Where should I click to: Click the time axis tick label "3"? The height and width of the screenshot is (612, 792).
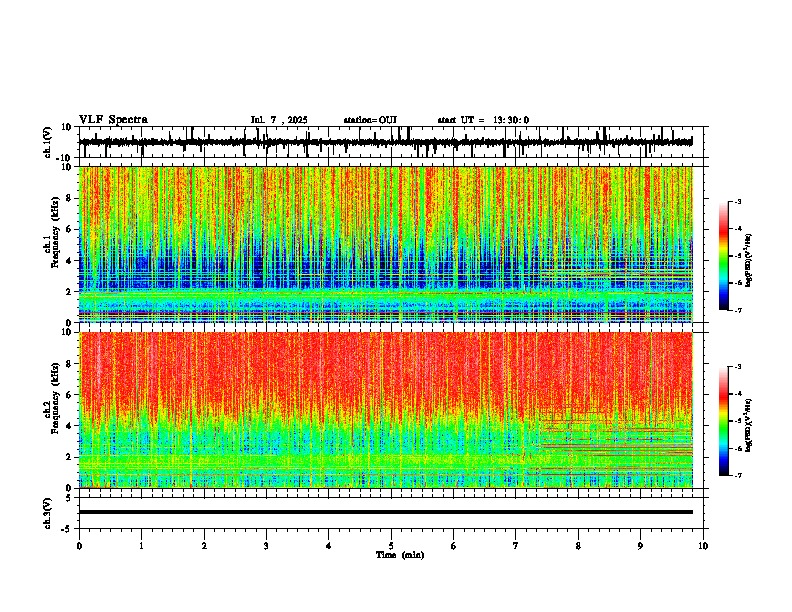tap(266, 546)
